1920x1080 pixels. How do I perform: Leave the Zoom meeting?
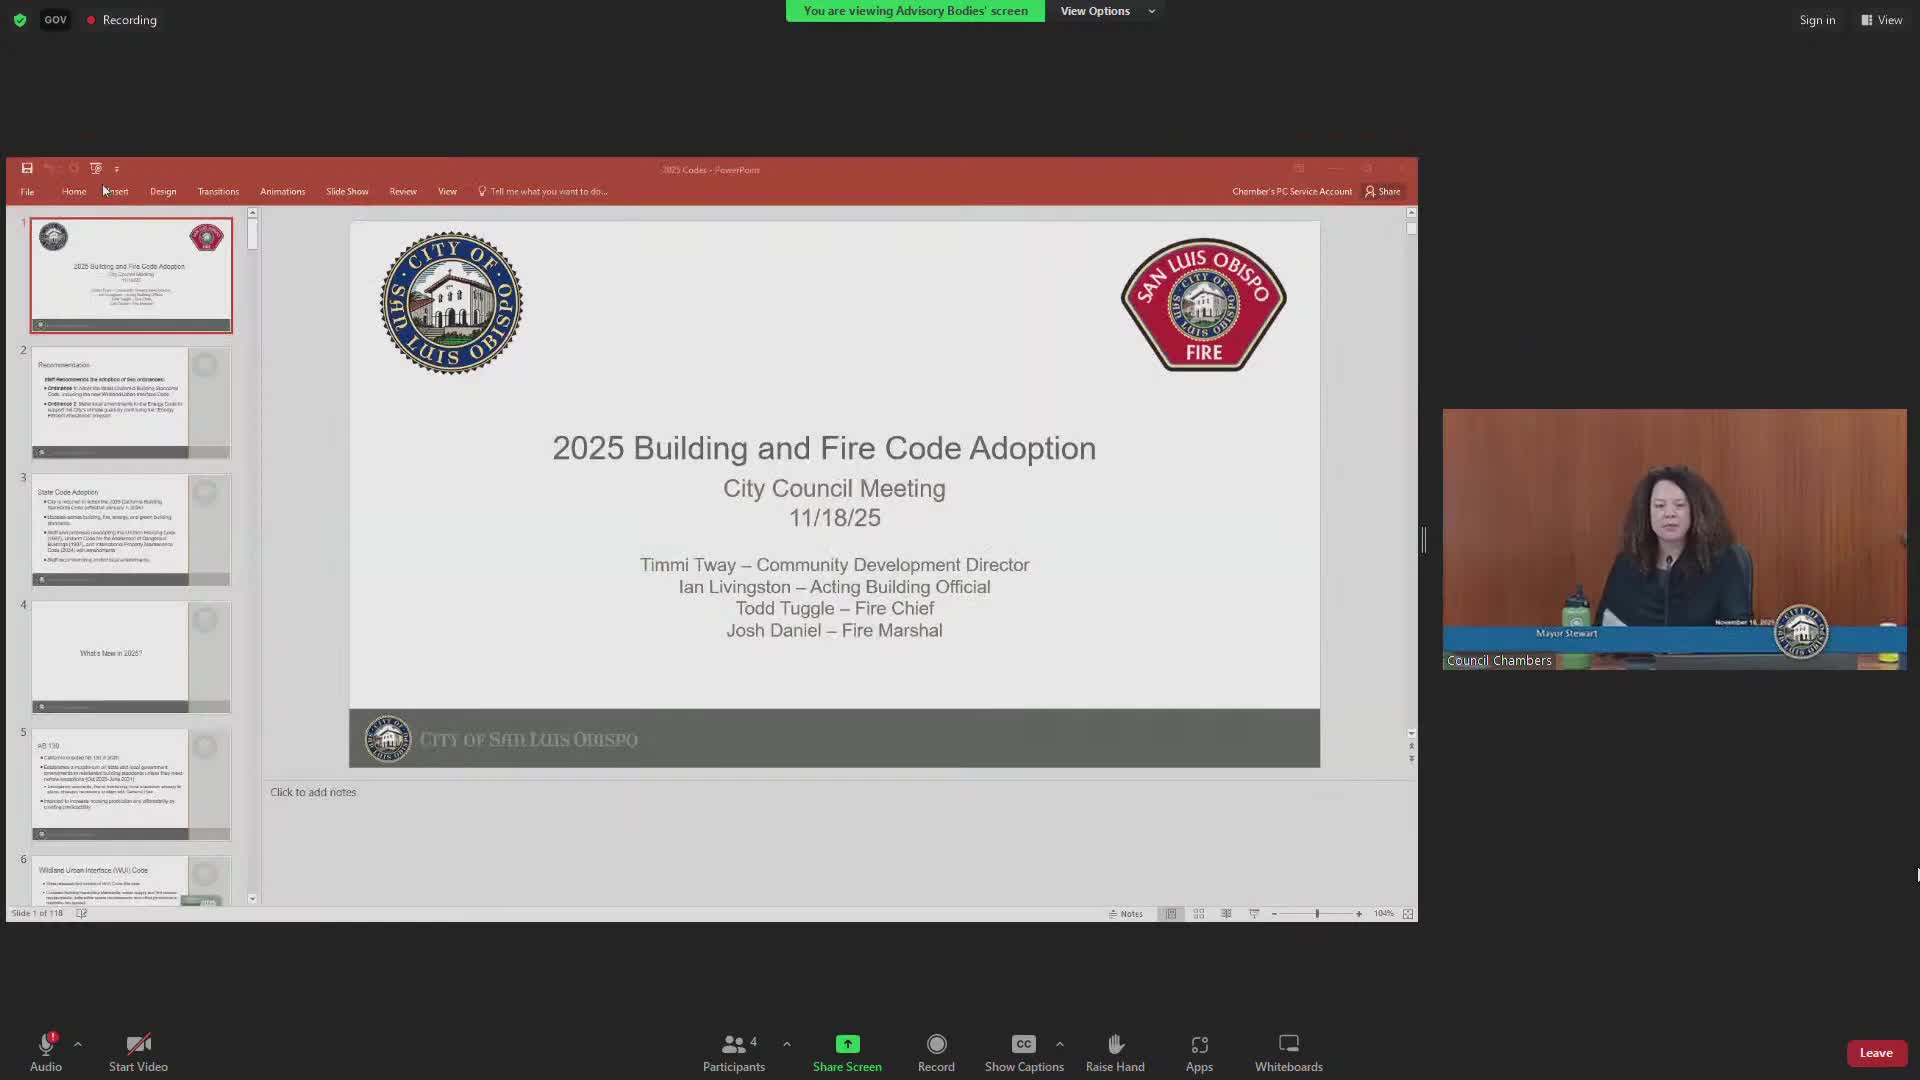(x=1876, y=1052)
